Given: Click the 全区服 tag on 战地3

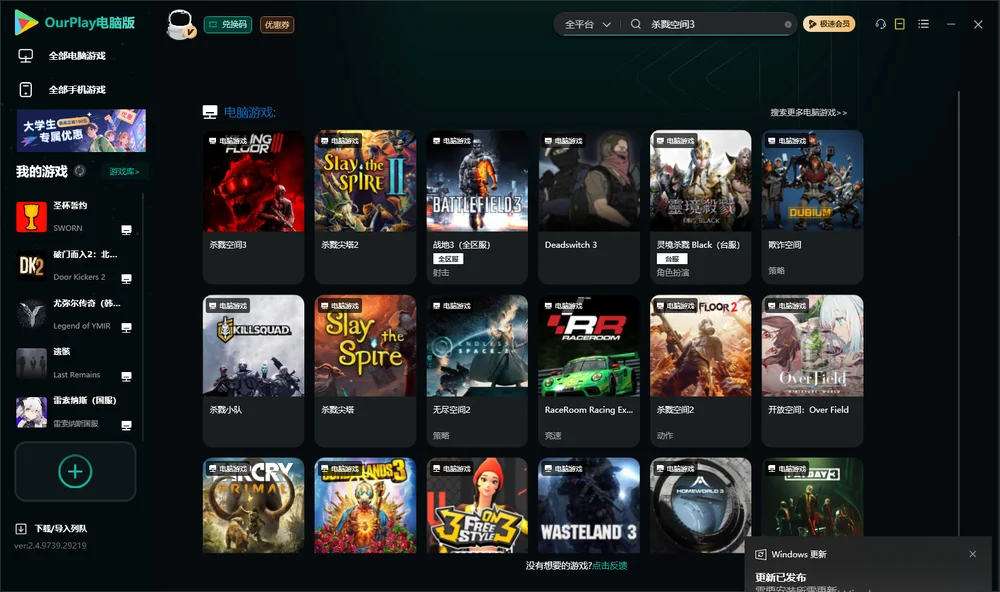Looking at the screenshot, I should pos(448,259).
